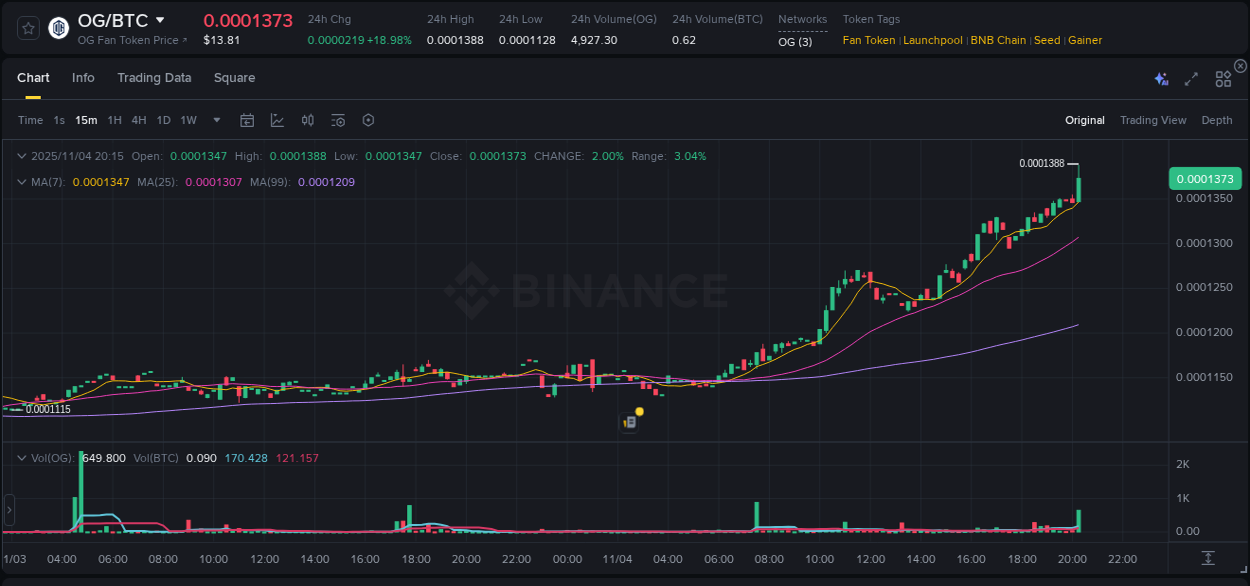Click the candlestick display options icon
Screen dimensions: 1250x586
(308, 120)
